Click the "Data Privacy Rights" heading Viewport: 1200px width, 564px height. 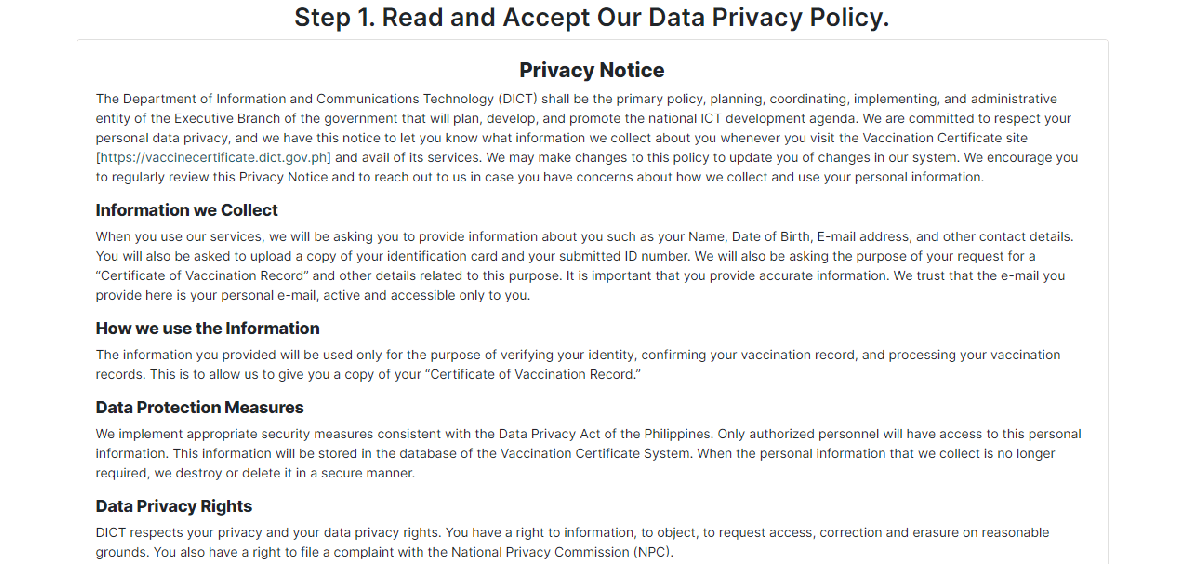click(x=173, y=506)
